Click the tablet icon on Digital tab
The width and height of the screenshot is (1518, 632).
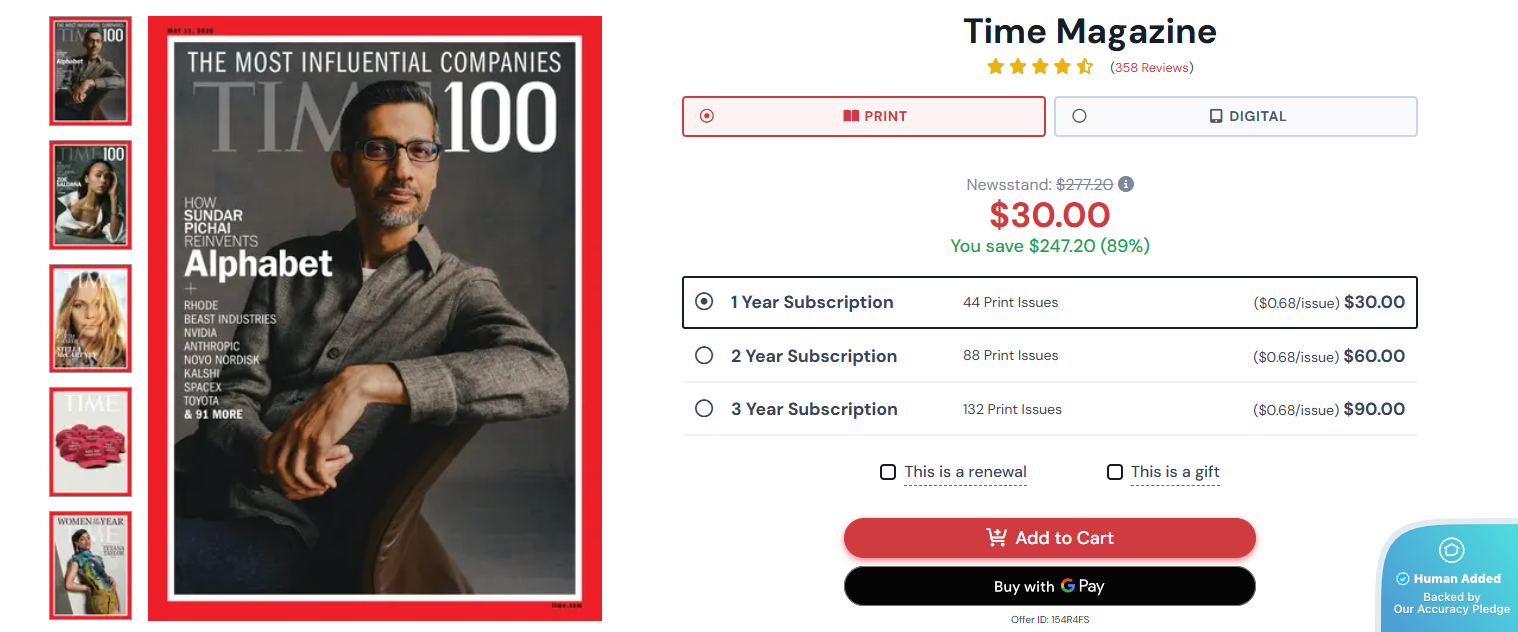pyautogui.click(x=1216, y=116)
